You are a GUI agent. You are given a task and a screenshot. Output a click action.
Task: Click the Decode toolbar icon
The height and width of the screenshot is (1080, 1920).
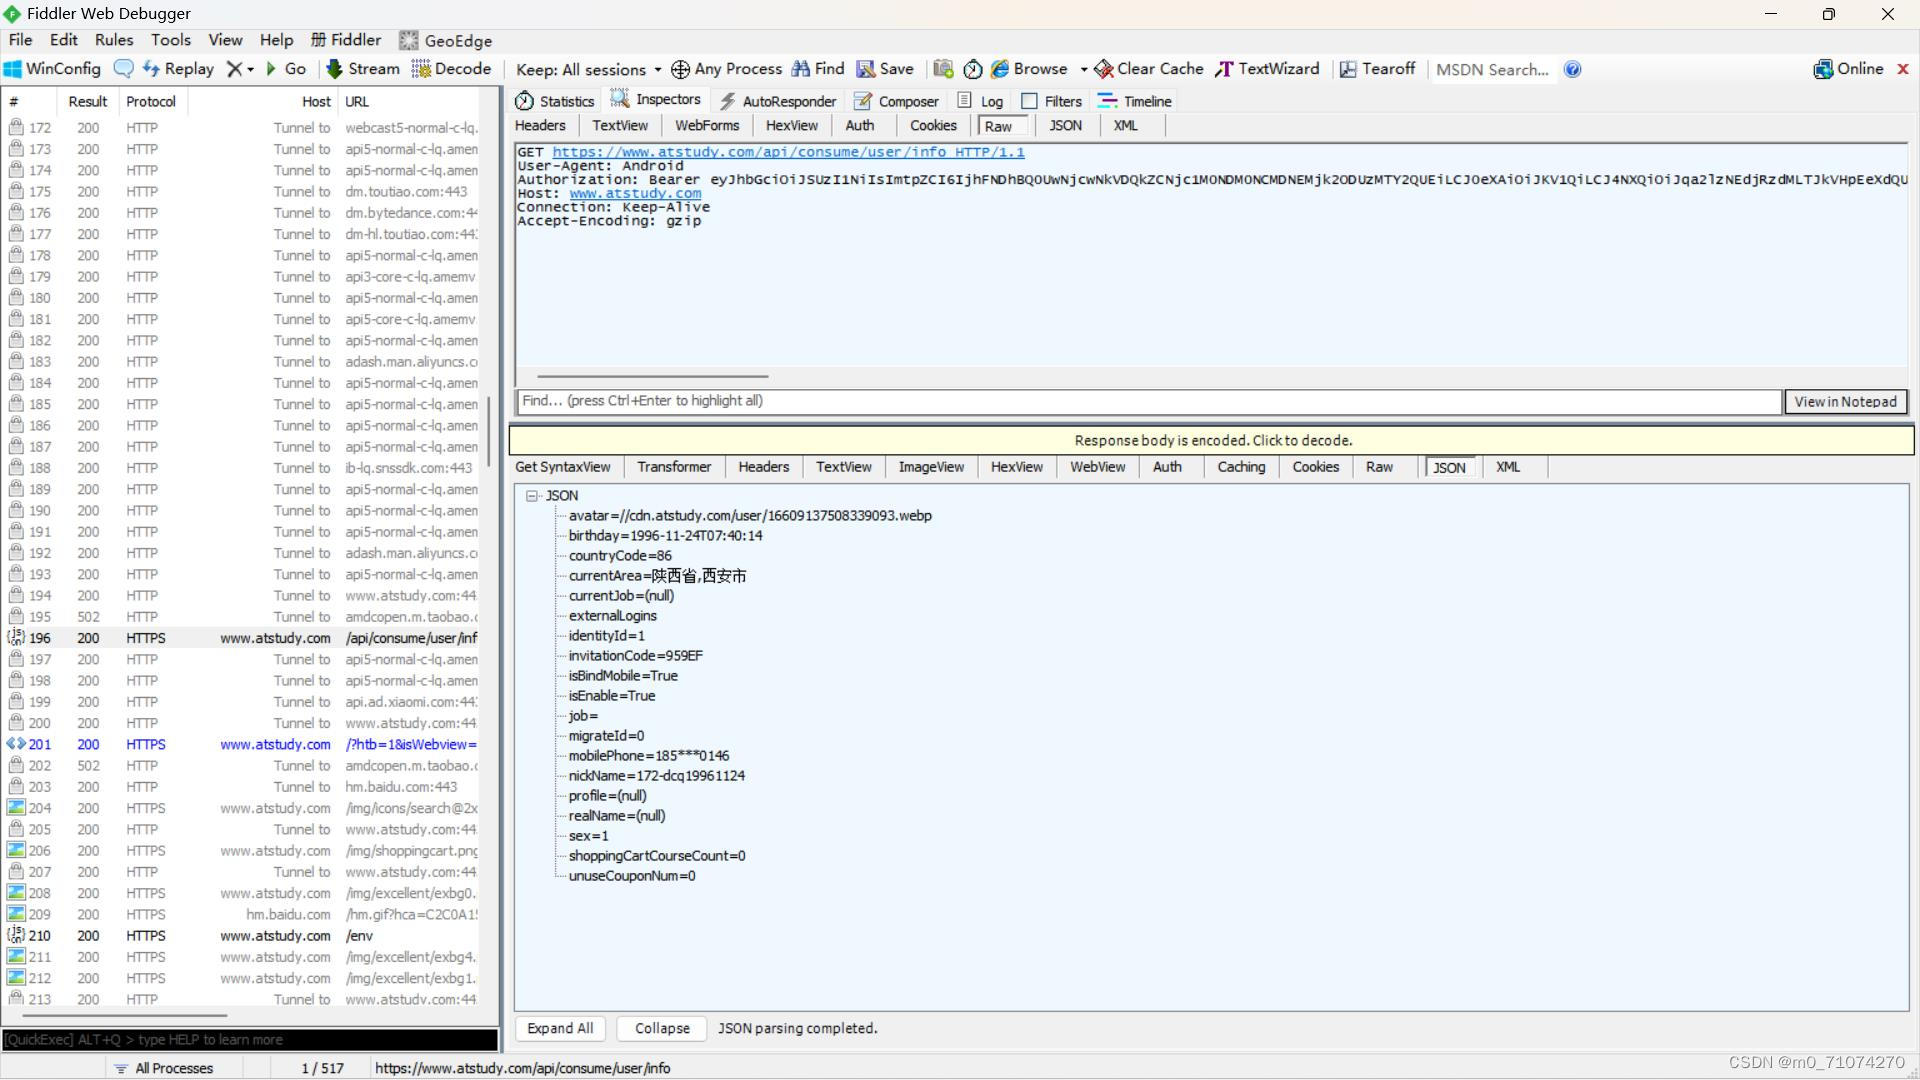coord(451,69)
